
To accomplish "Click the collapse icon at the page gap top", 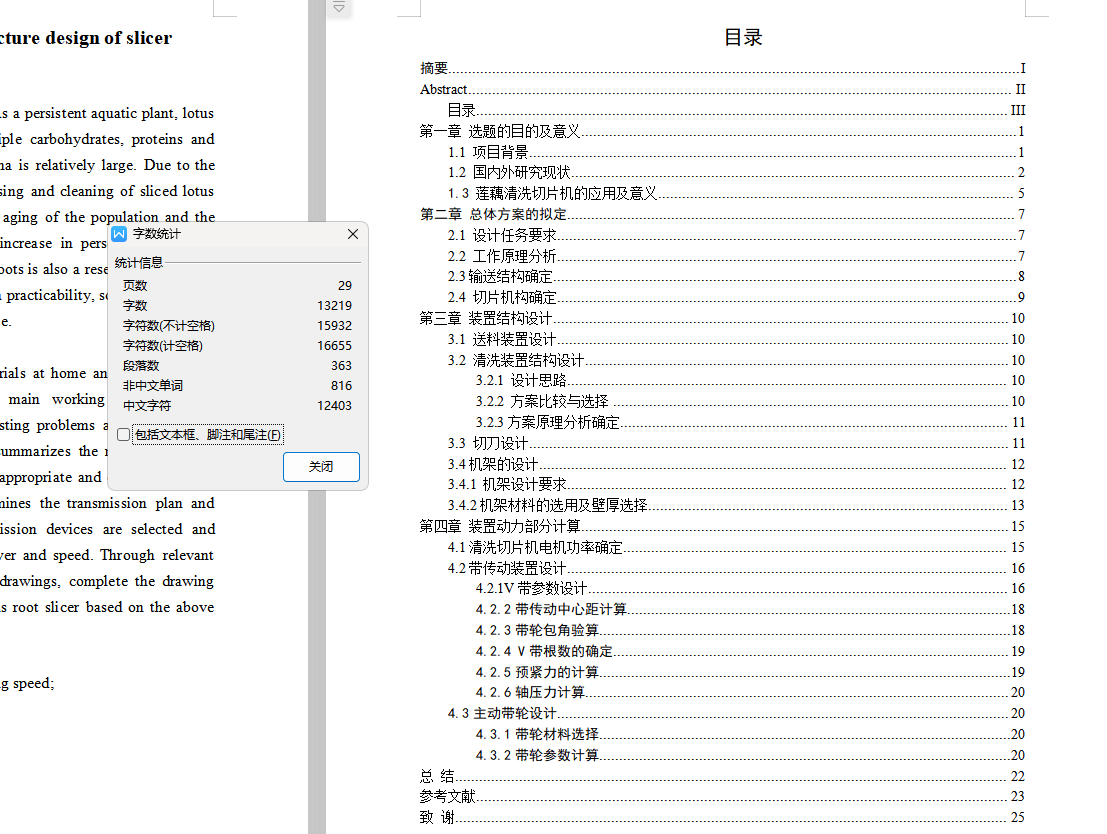I will 339,8.
